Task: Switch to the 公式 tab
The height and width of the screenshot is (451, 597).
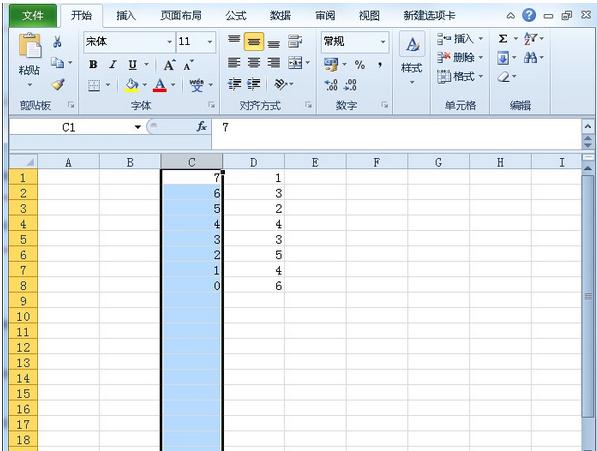Action: point(235,16)
